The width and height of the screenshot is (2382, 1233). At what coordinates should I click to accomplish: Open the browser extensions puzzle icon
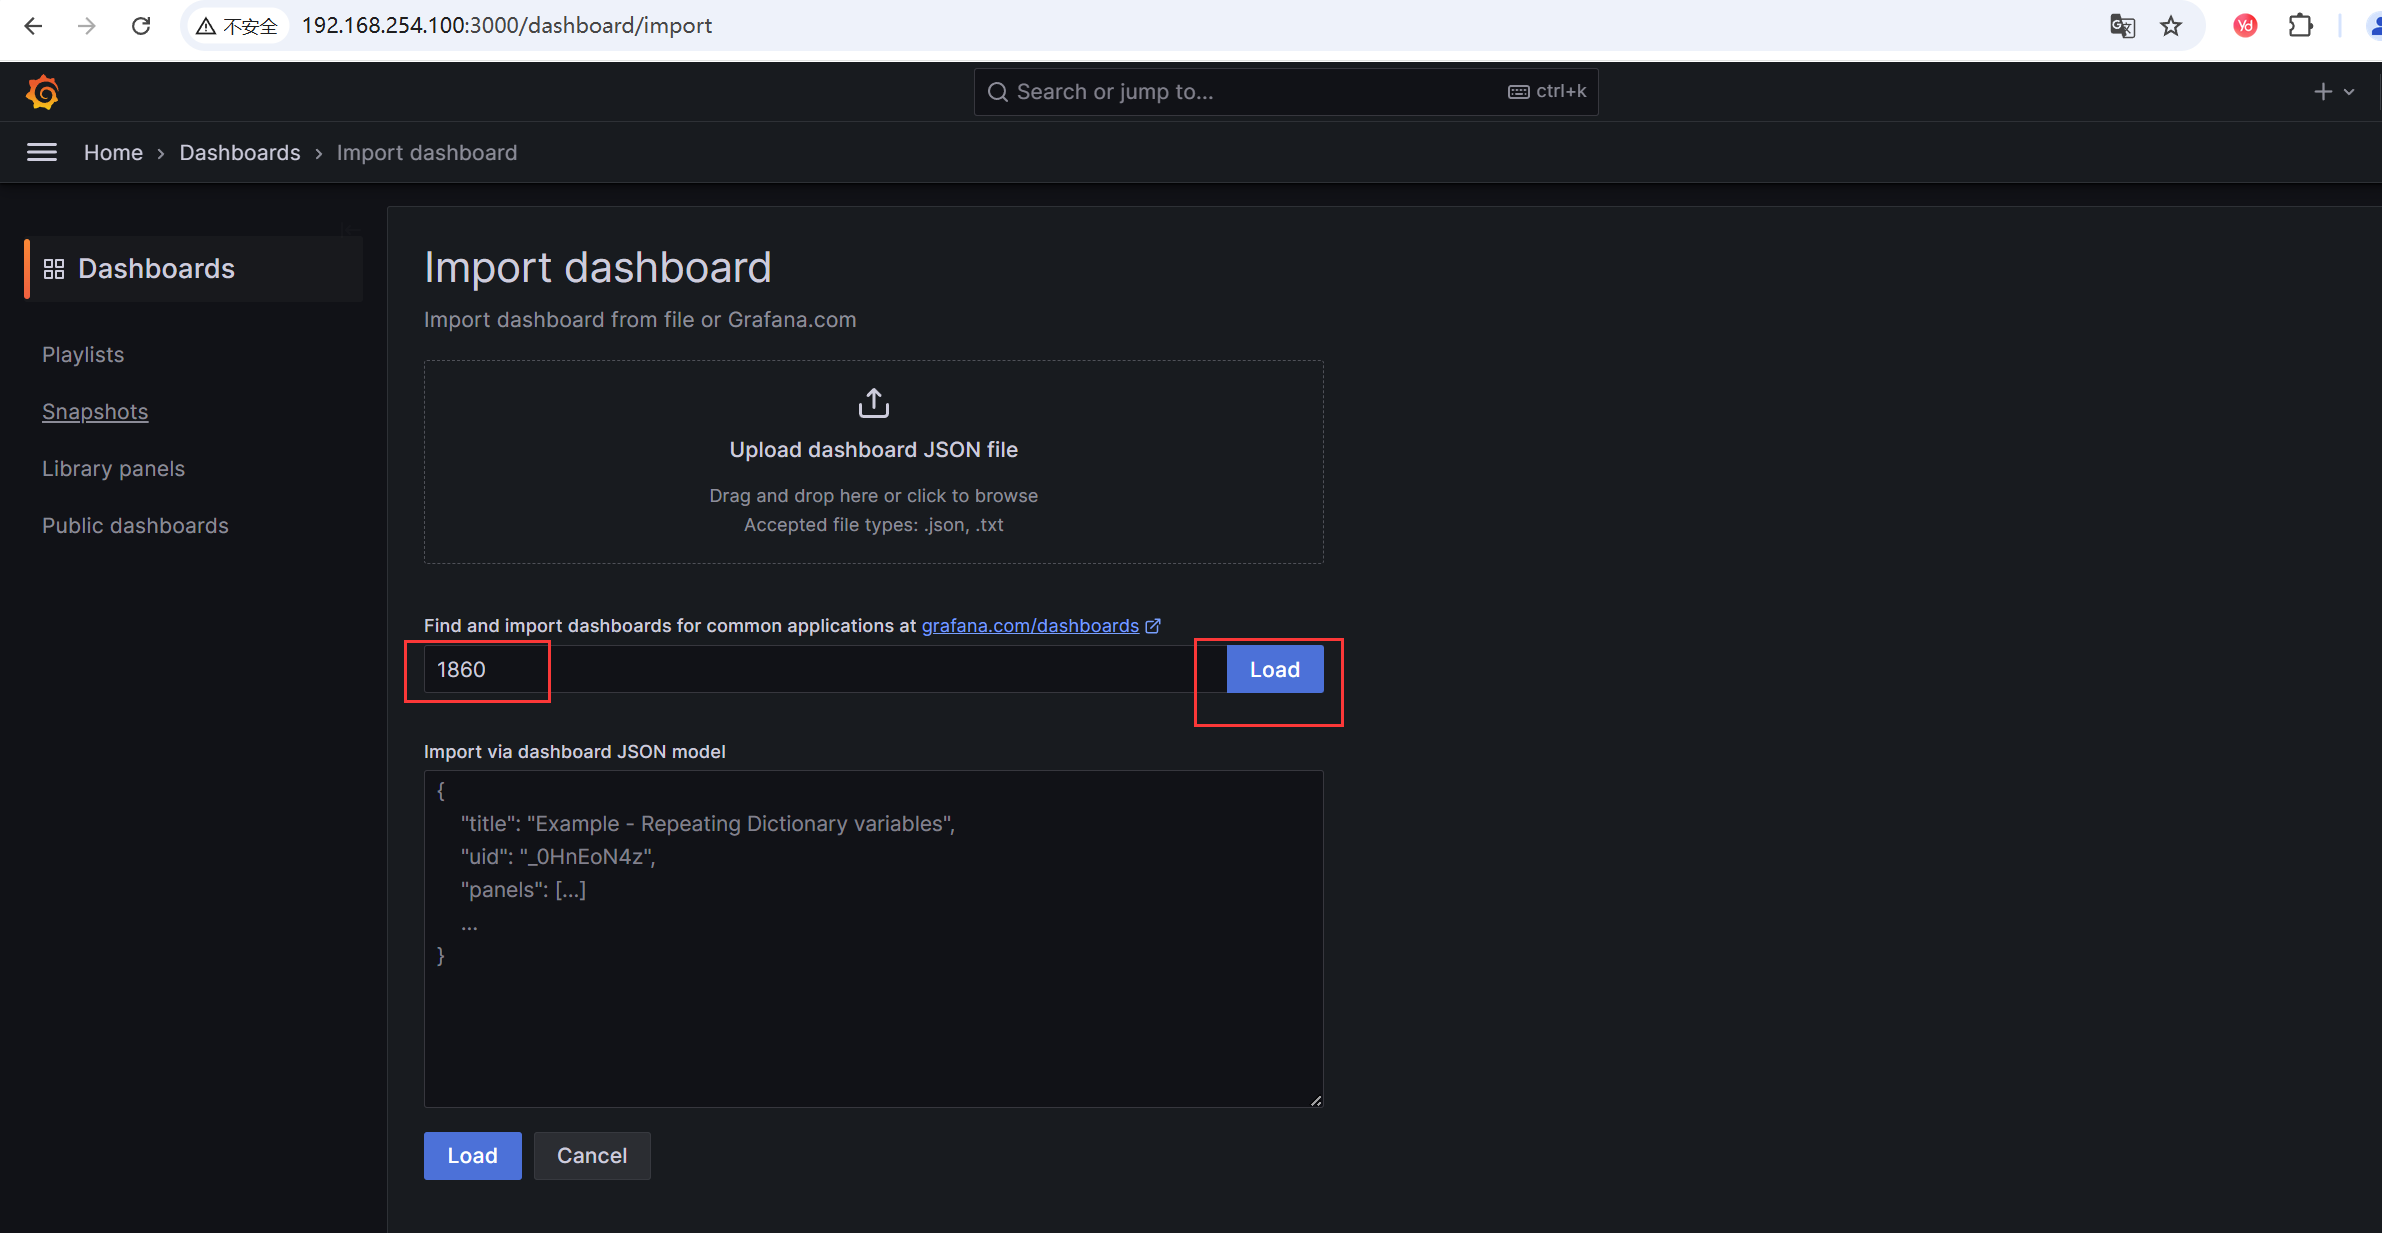(2300, 26)
